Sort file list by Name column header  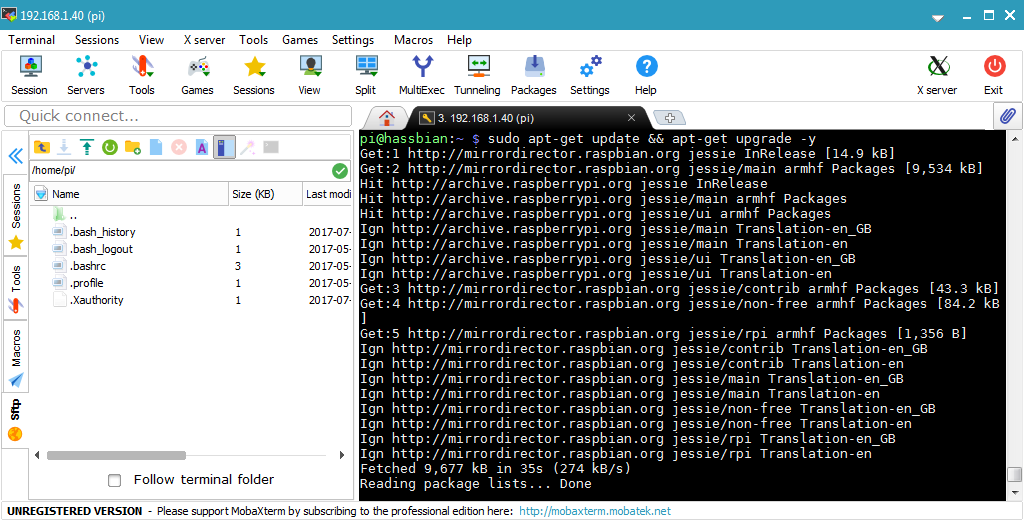pyautogui.click(x=130, y=194)
